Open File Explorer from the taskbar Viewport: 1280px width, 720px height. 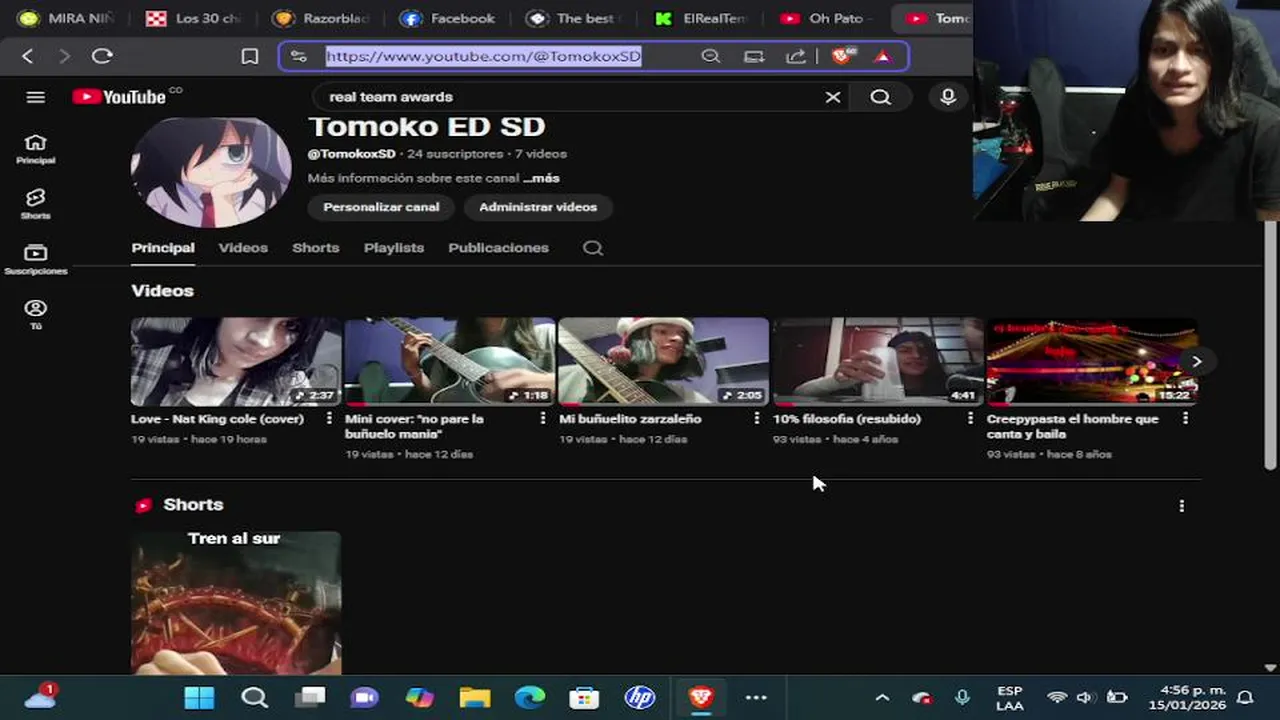pos(475,697)
